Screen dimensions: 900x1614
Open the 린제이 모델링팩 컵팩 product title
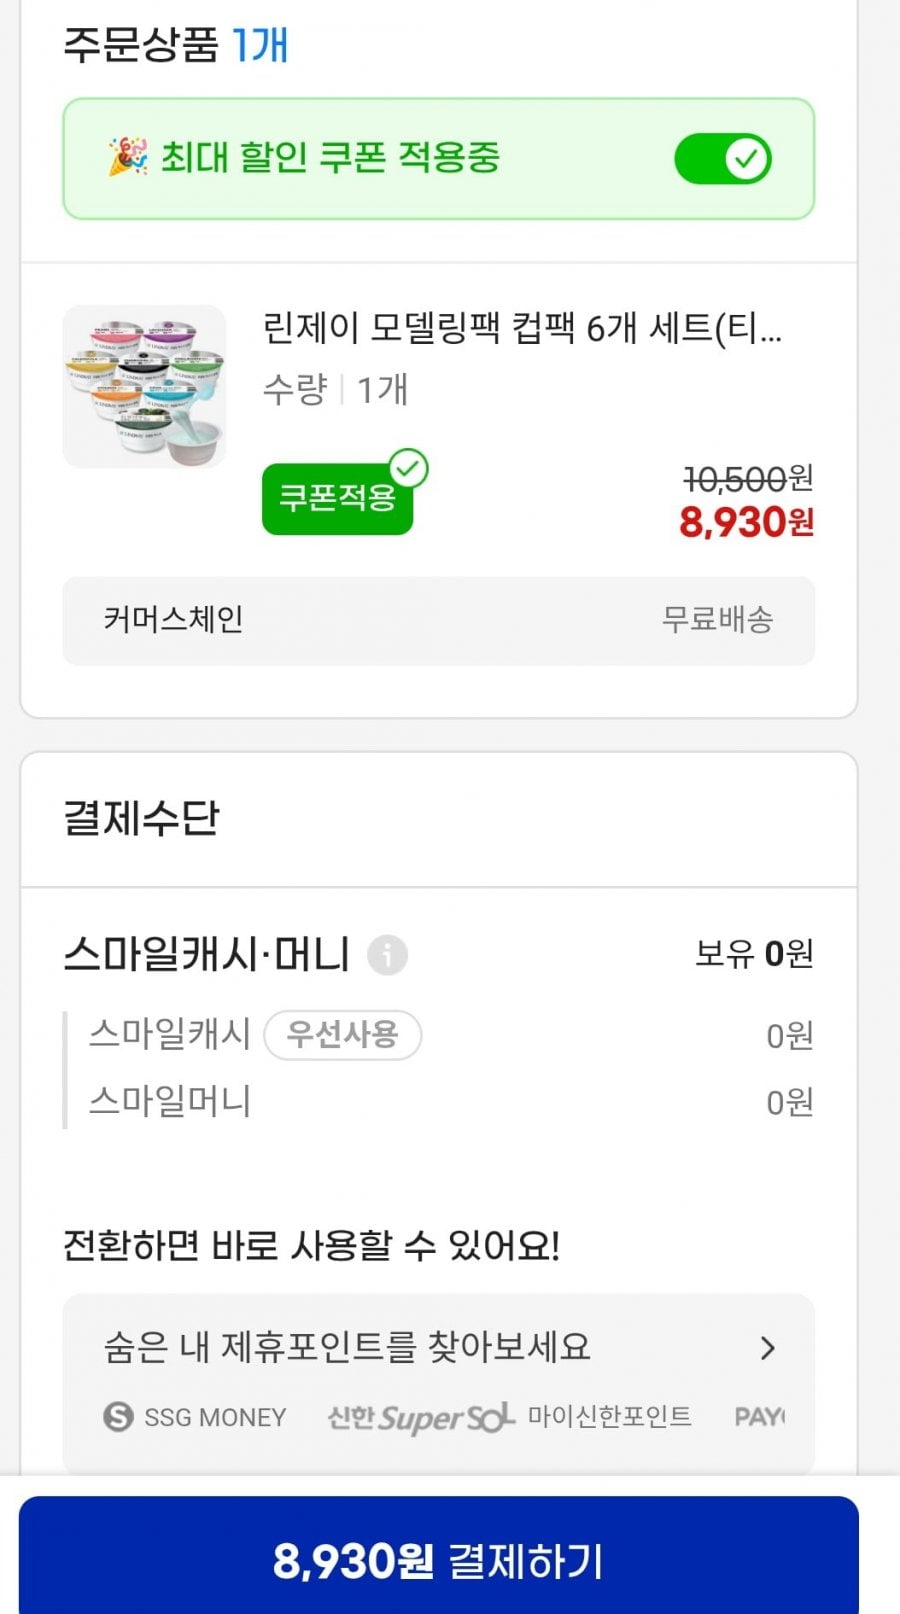(521, 328)
